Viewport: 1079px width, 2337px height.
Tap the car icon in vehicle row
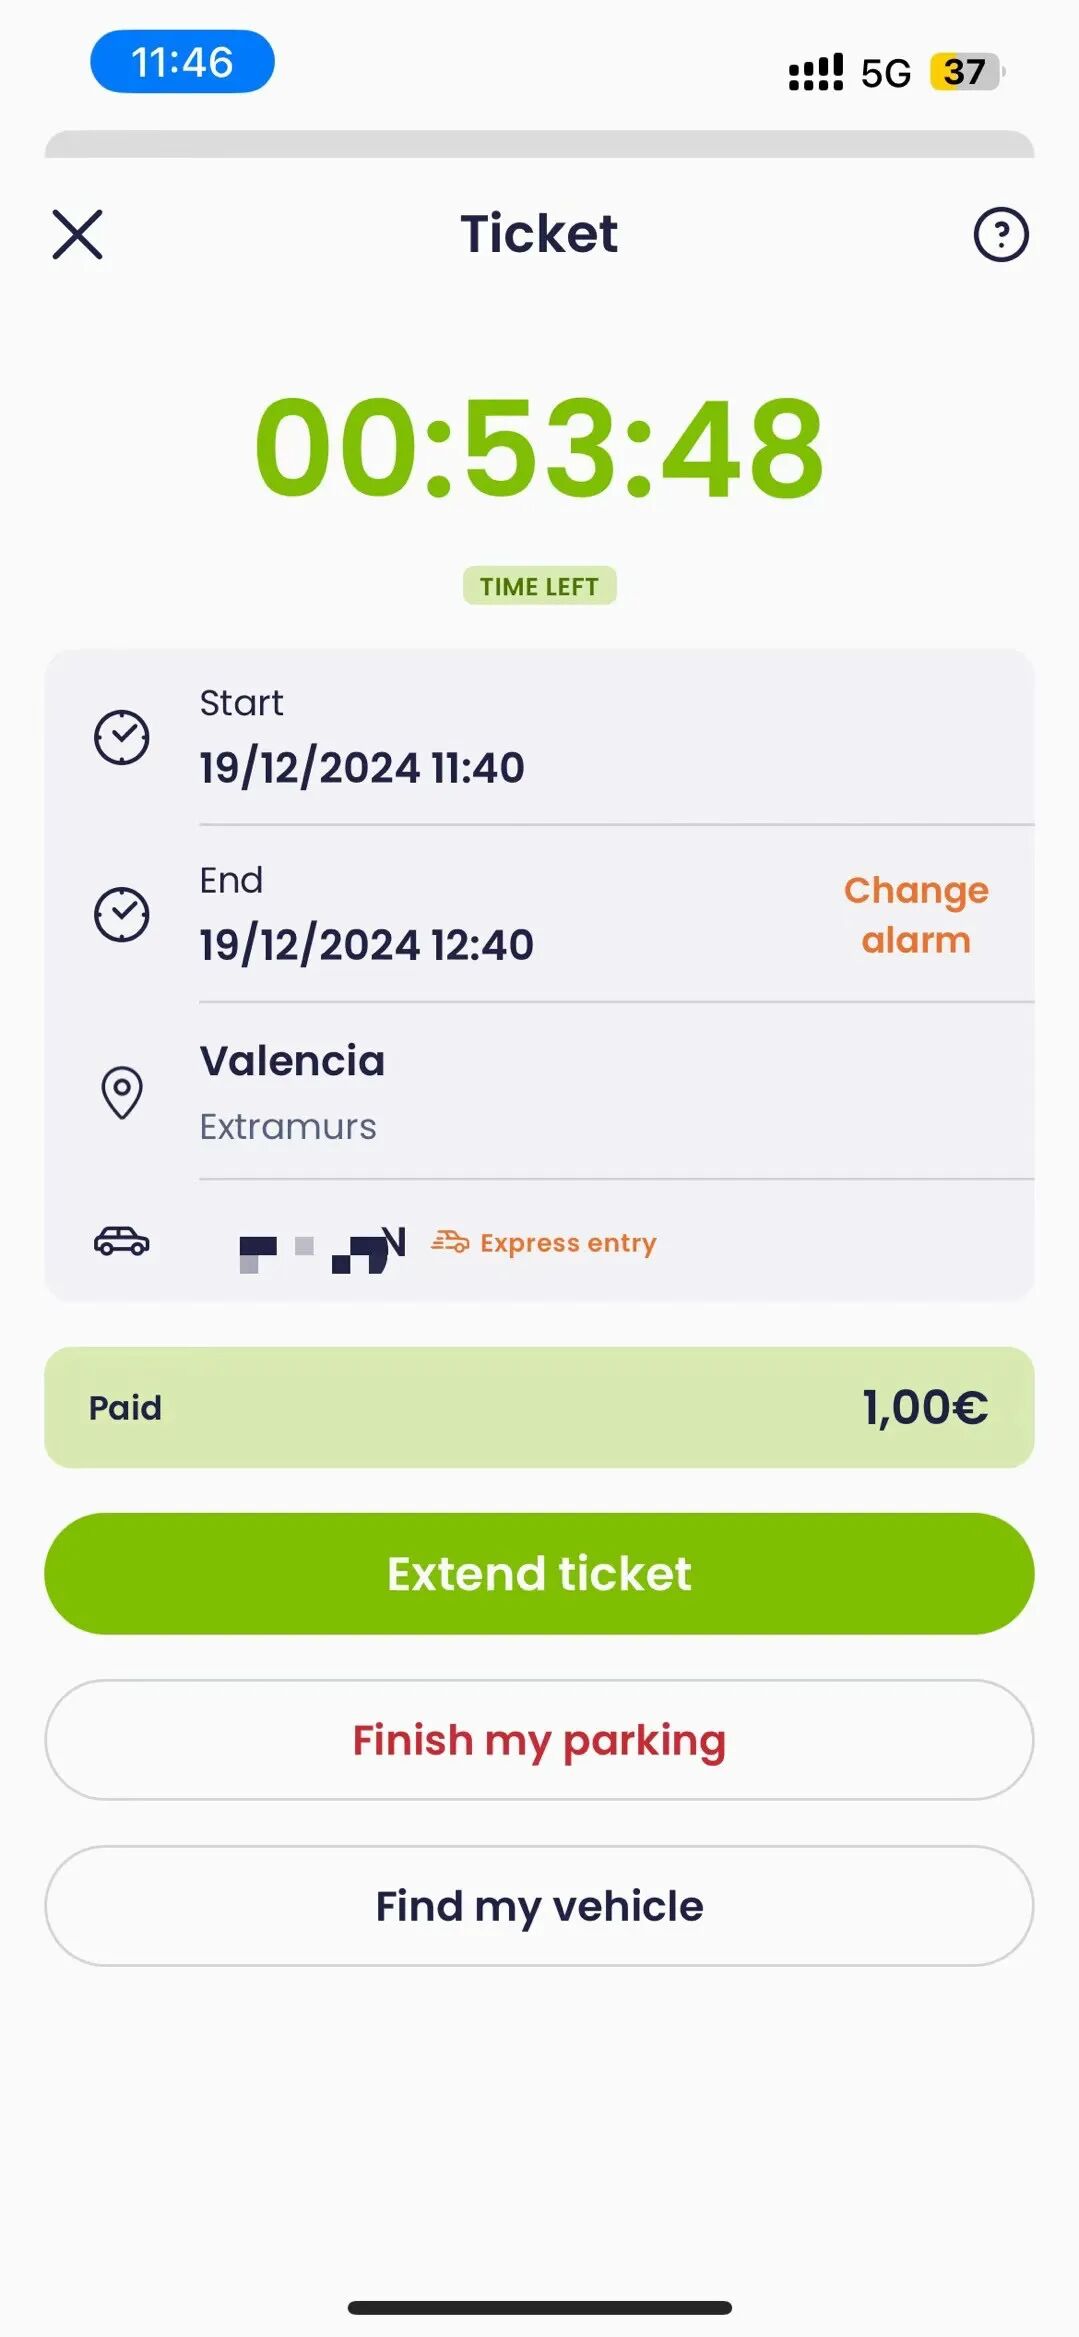(x=122, y=1241)
